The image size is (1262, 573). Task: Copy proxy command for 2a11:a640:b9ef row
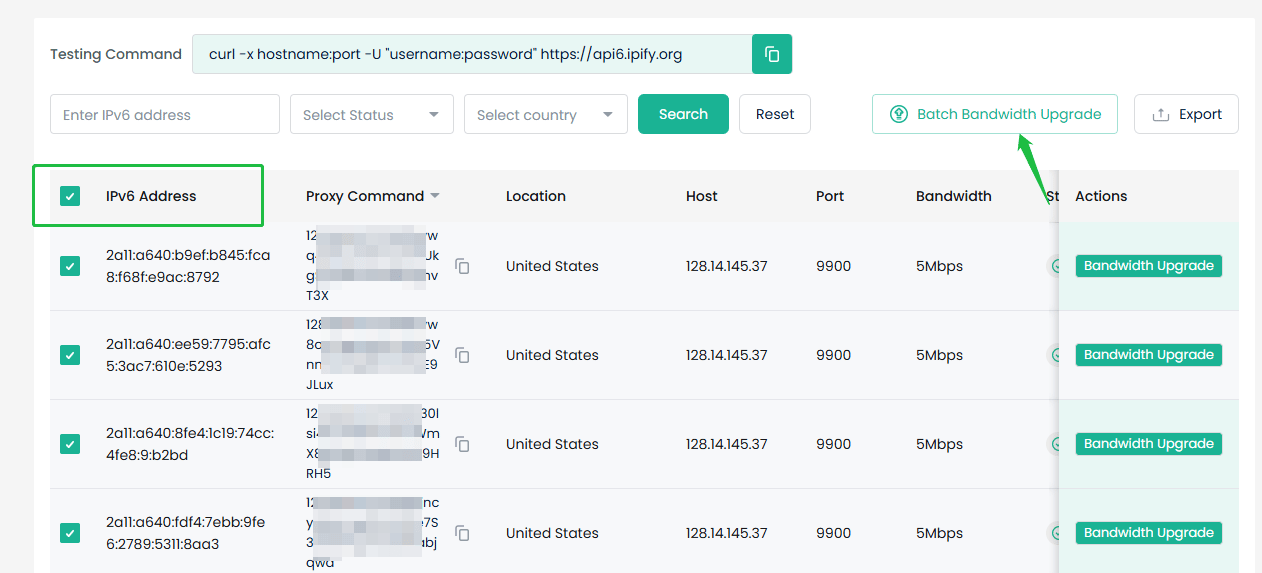tap(462, 266)
